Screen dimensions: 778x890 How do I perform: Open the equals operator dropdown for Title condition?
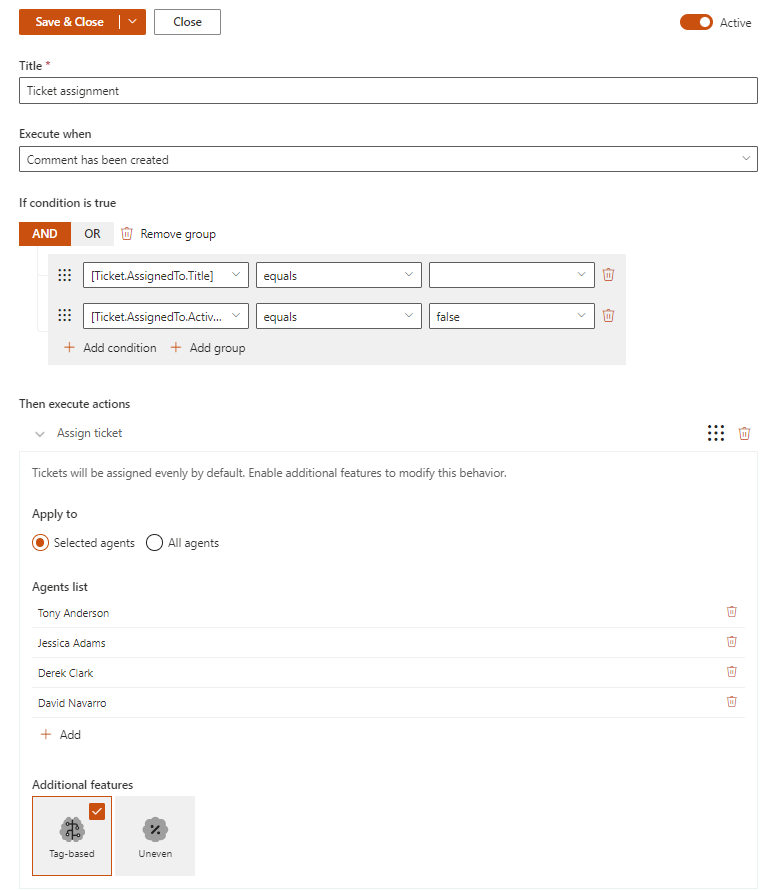[x=339, y=275]
